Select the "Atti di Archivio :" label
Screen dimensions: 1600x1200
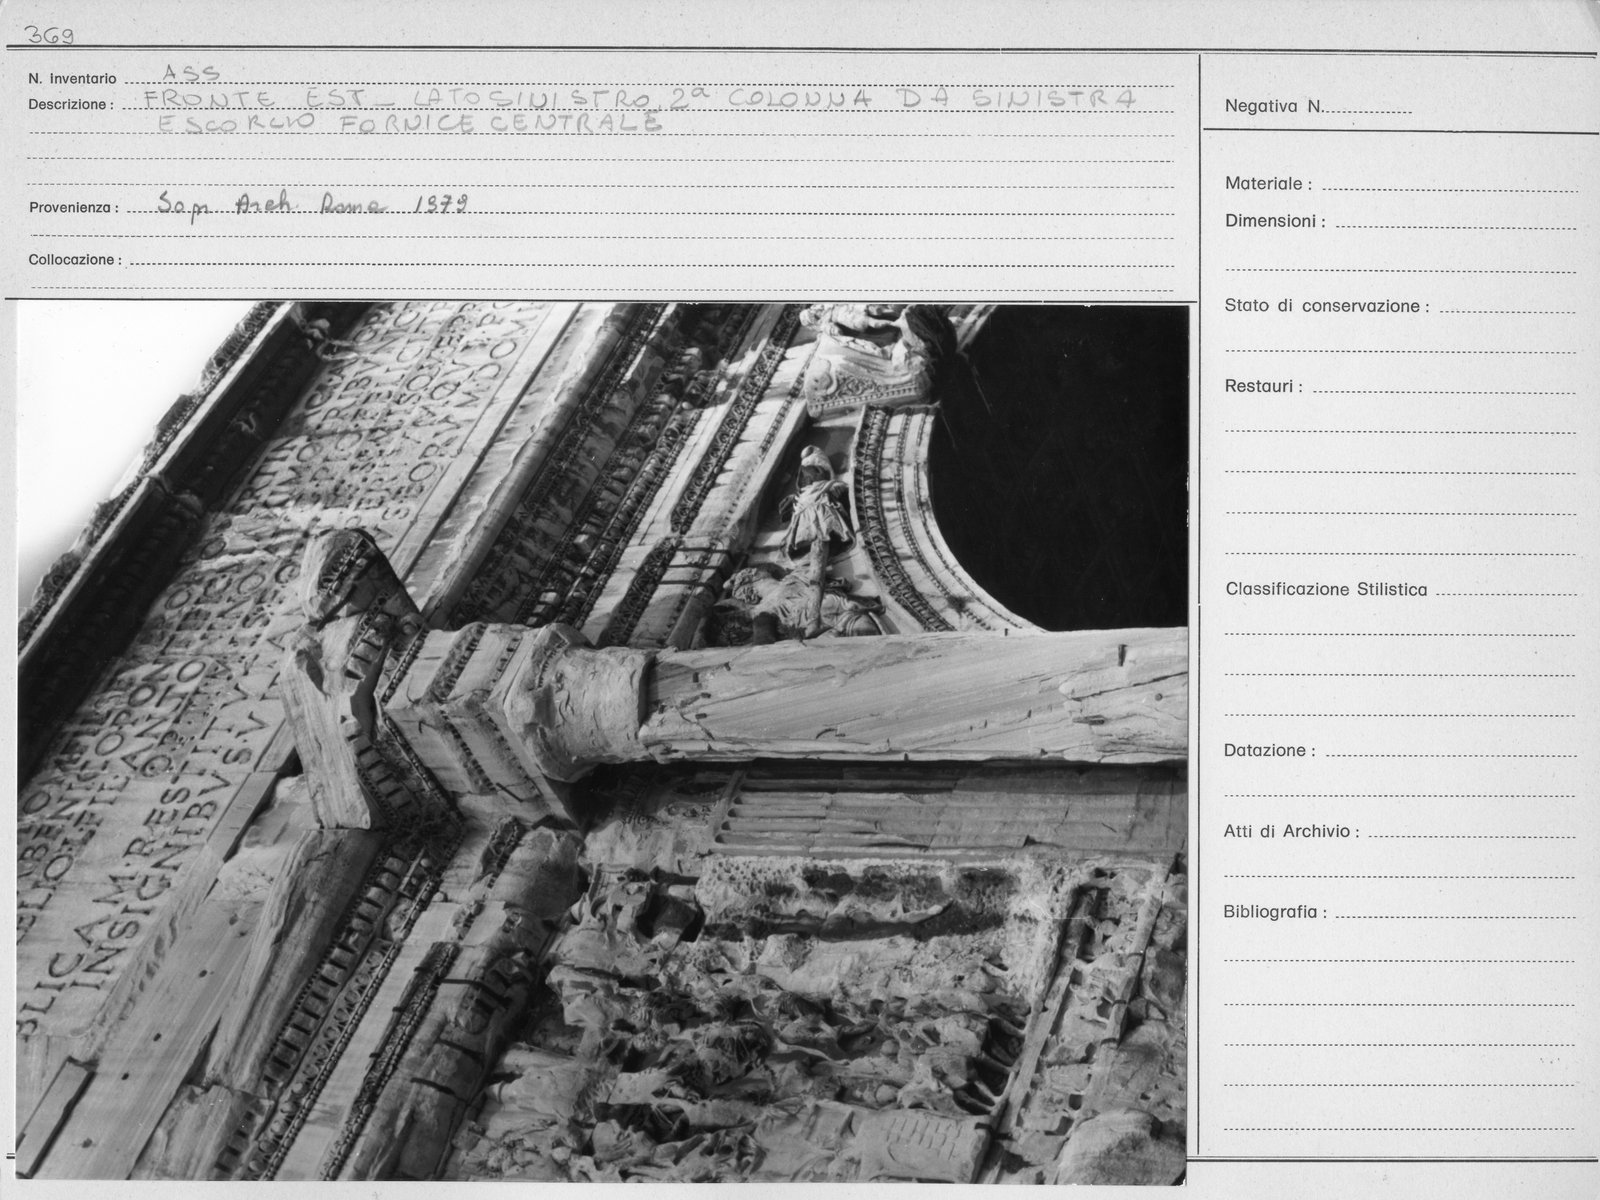coord(1291,831)
